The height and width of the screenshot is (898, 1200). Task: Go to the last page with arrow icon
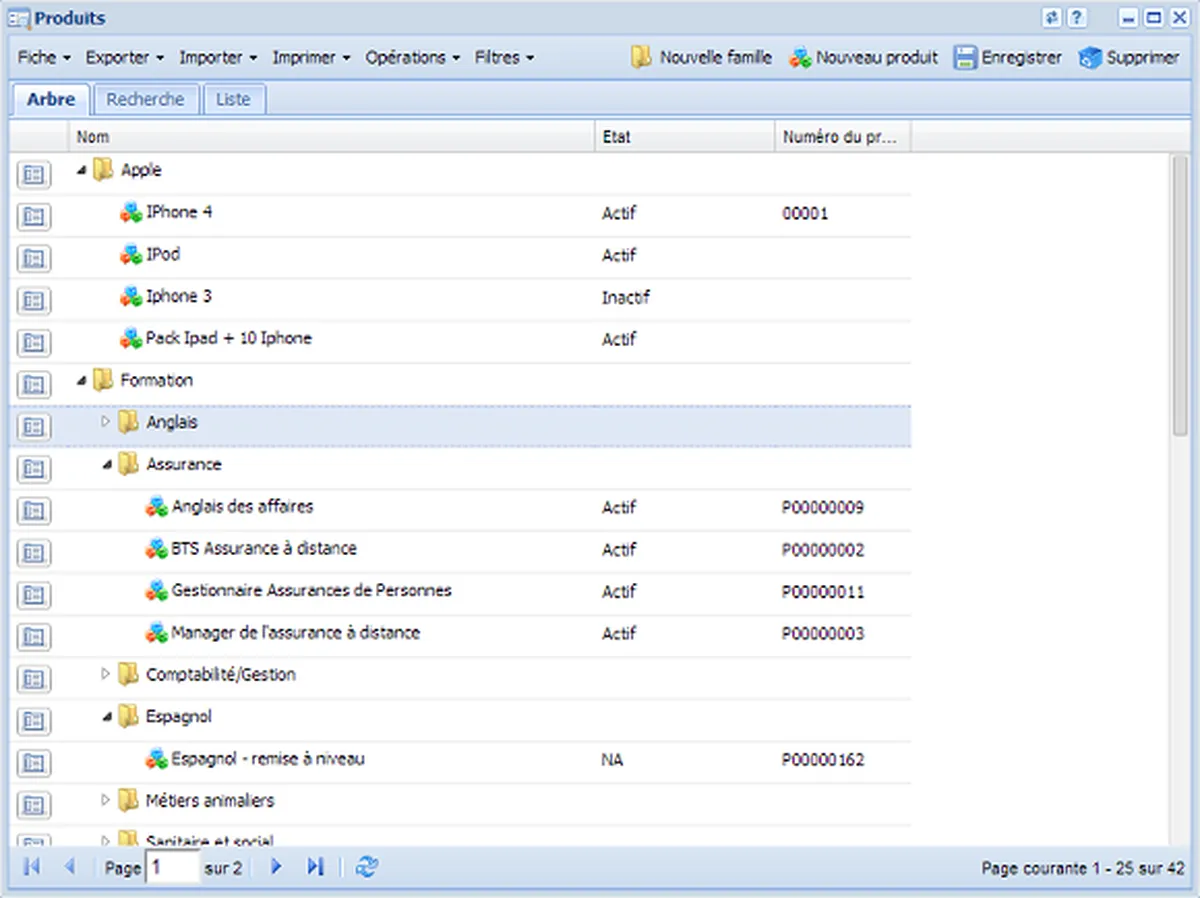[315, 867]
